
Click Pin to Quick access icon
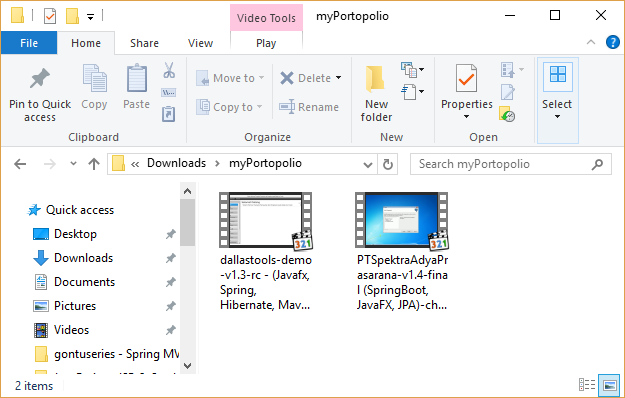pos(40,78)
